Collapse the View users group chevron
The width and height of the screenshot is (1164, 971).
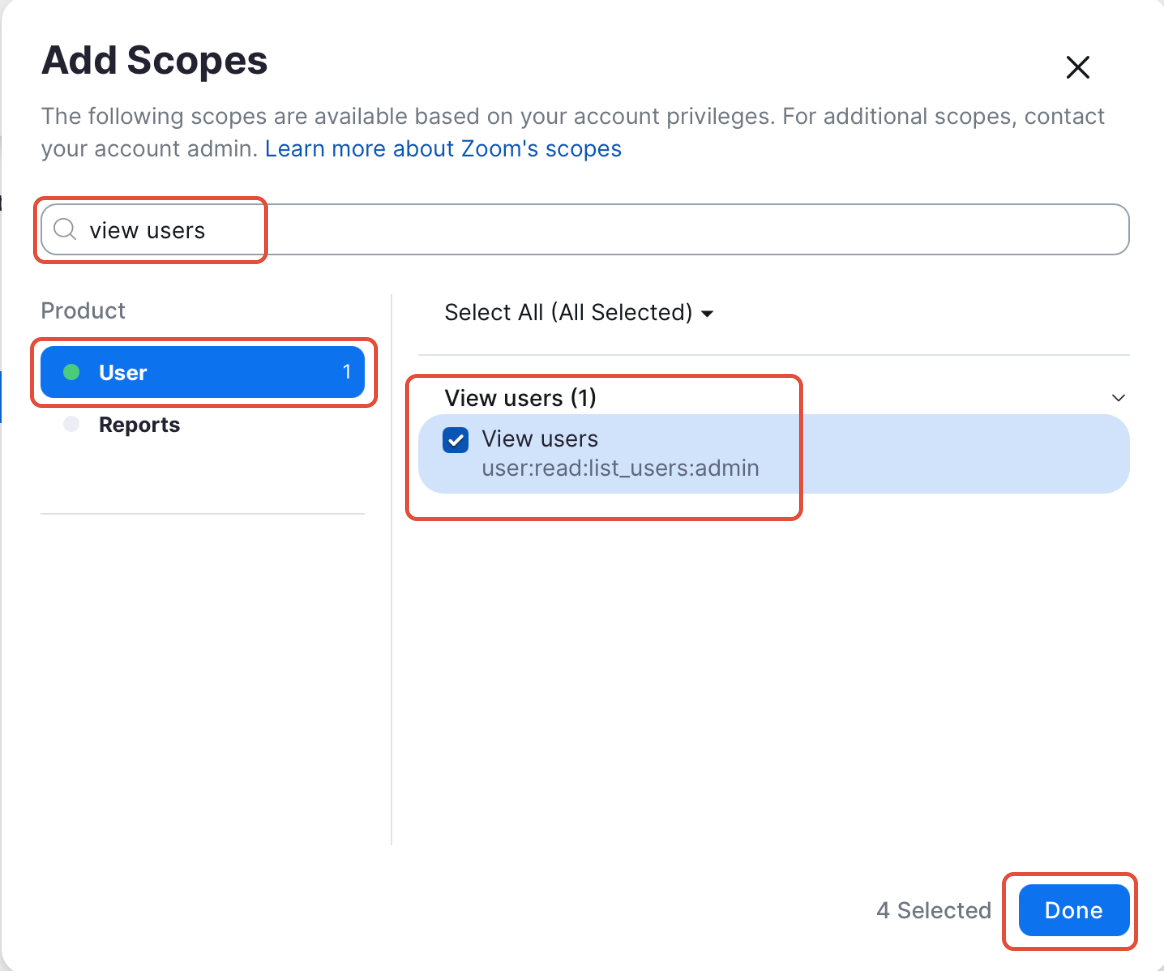coord(1118,398)
